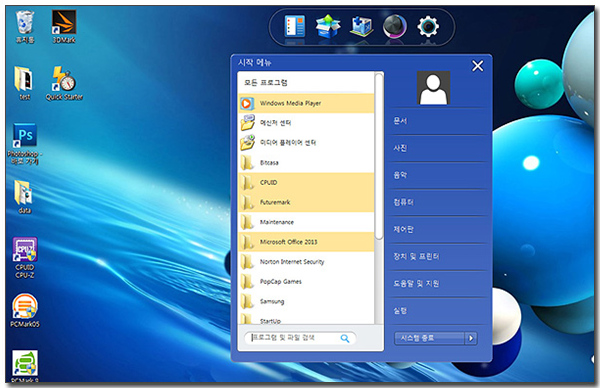Click the 메신저 센터 folder icon
The image size is (600, 388).
point(248,123)
